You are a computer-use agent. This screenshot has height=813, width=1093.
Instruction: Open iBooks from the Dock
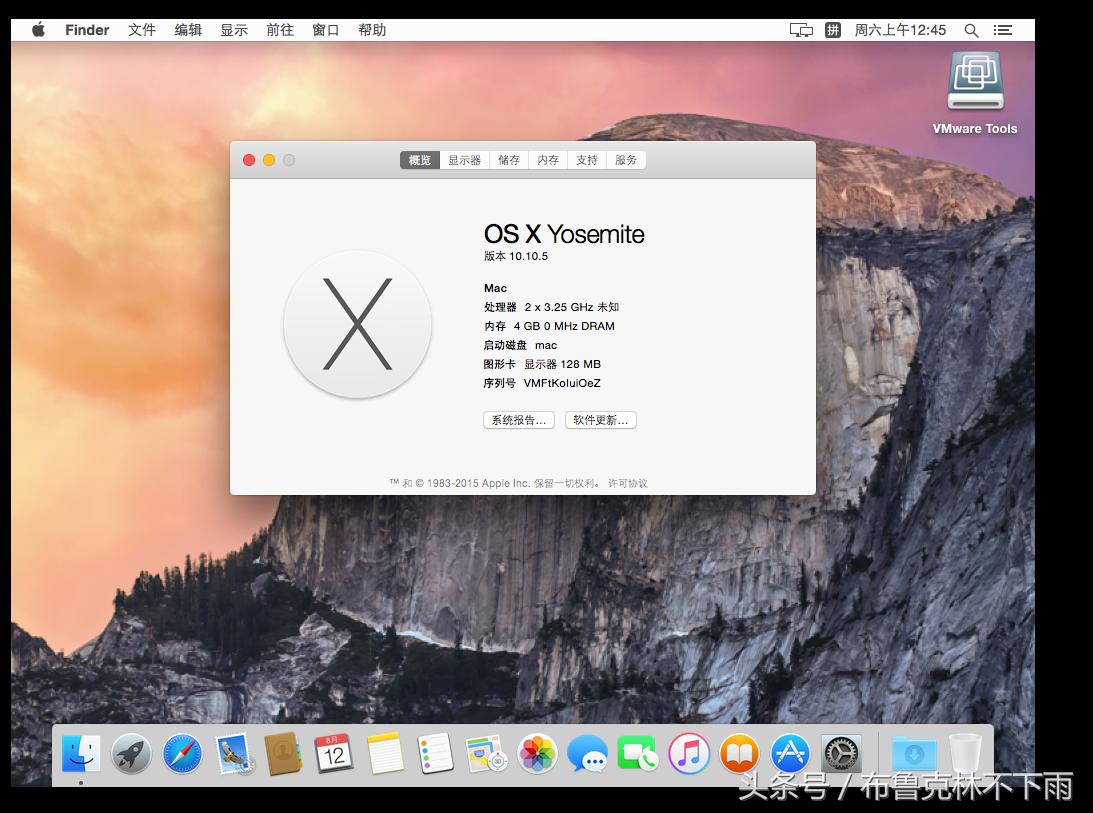[739, 754]
